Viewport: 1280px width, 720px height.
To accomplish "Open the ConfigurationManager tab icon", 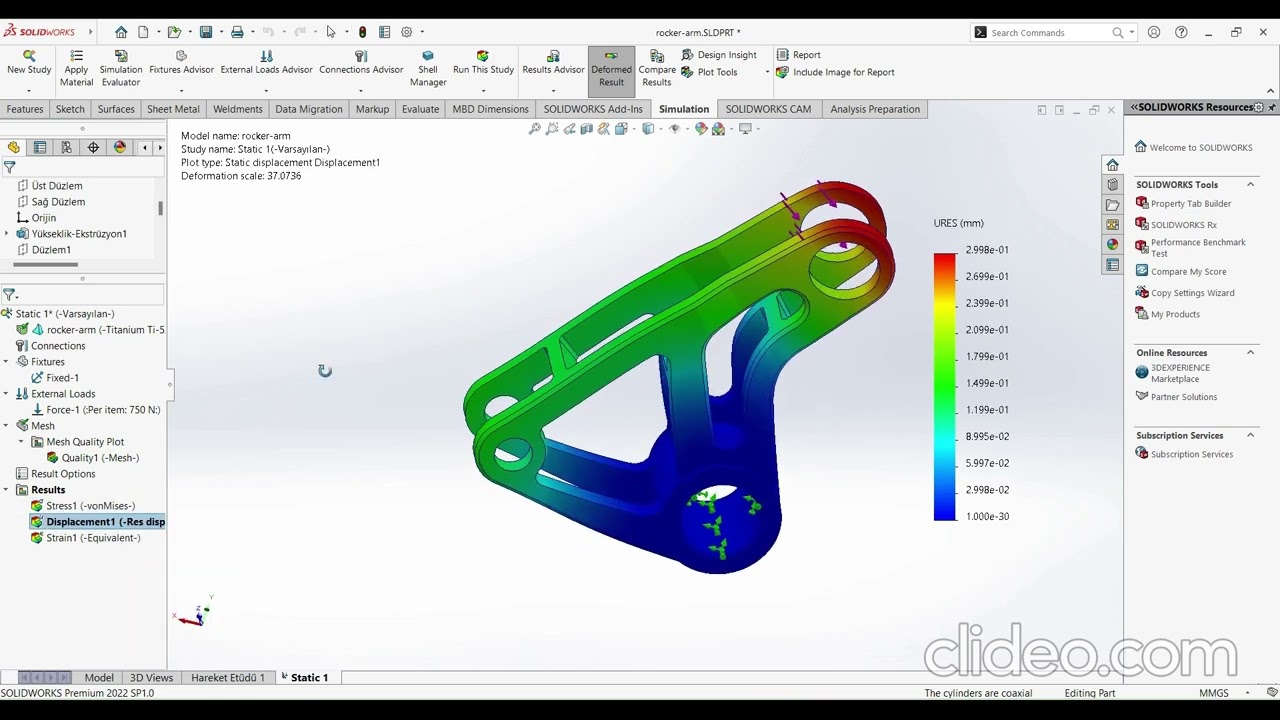I will tap(66, 147).
